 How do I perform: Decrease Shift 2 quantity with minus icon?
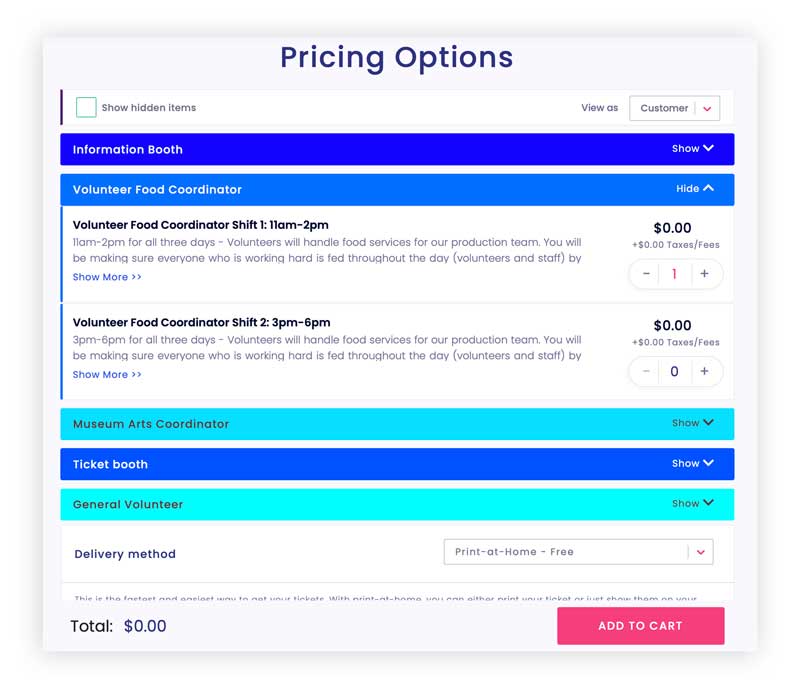coord(646,371)
